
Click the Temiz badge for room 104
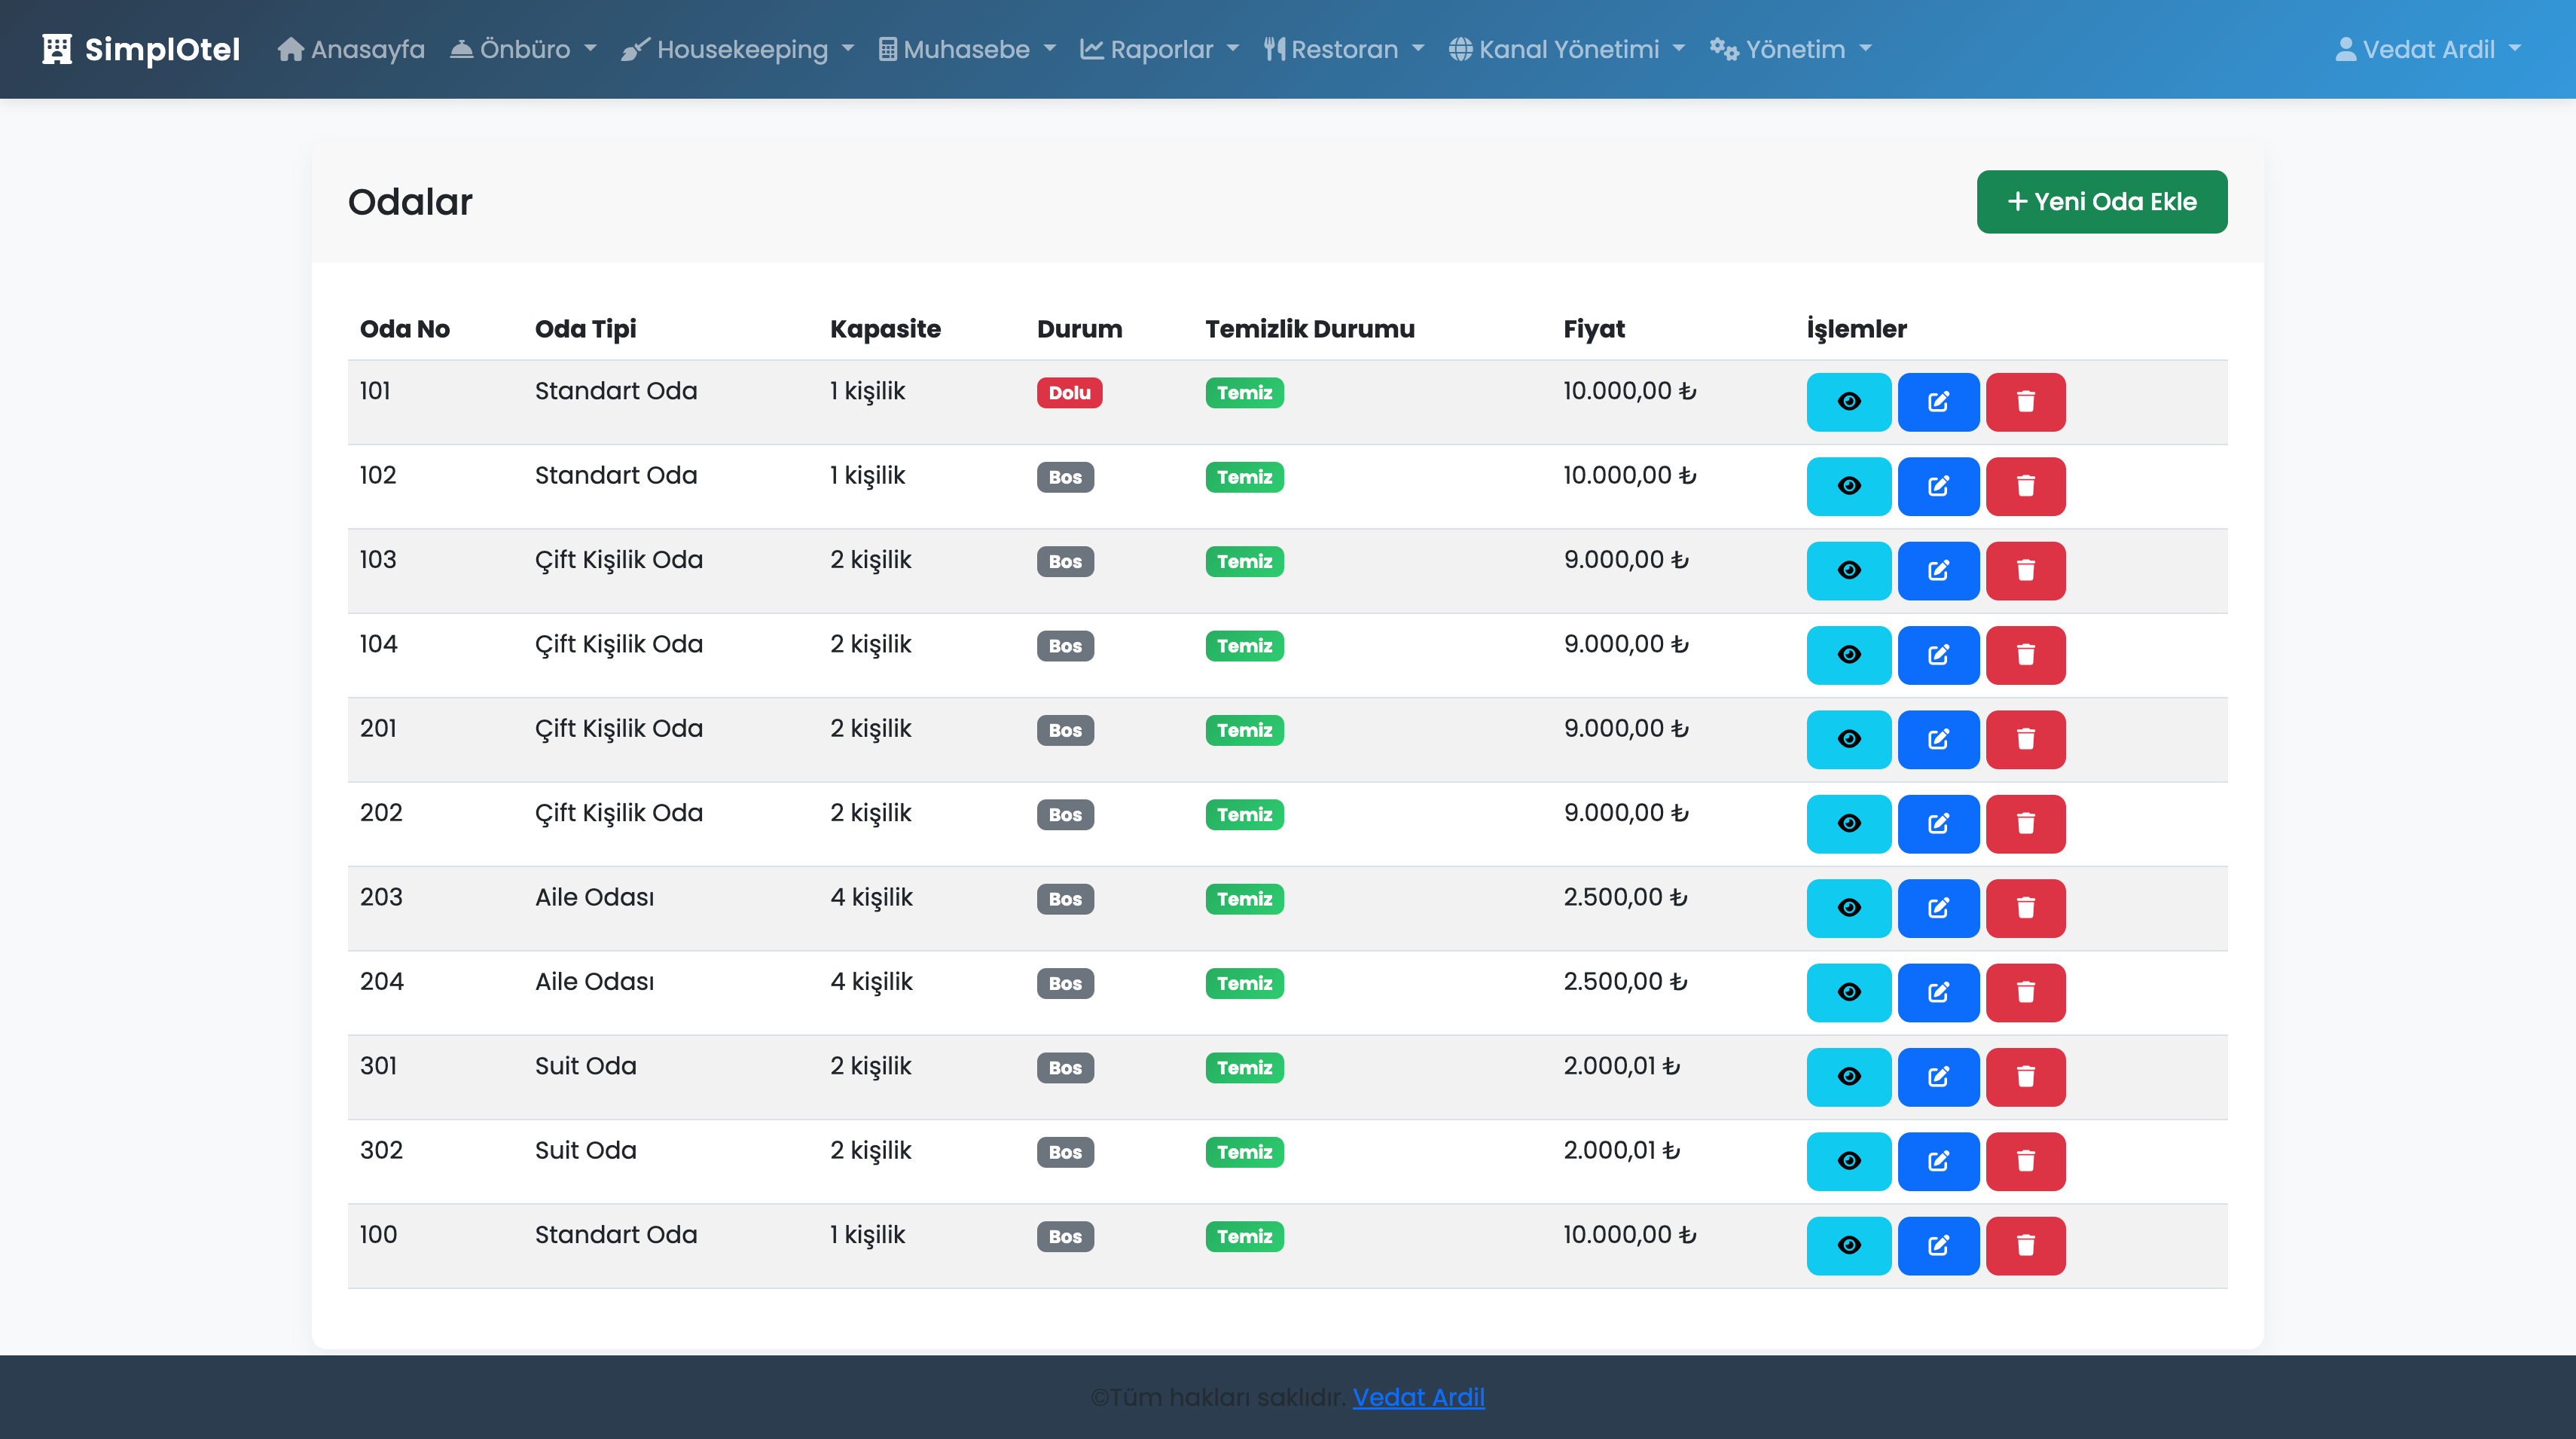[x=1244, y=646]
